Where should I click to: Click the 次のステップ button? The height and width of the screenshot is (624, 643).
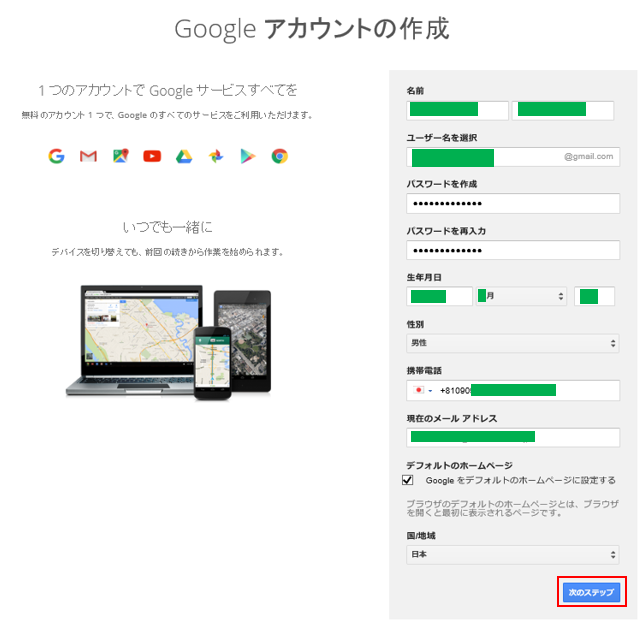click(x=591, y=592)
